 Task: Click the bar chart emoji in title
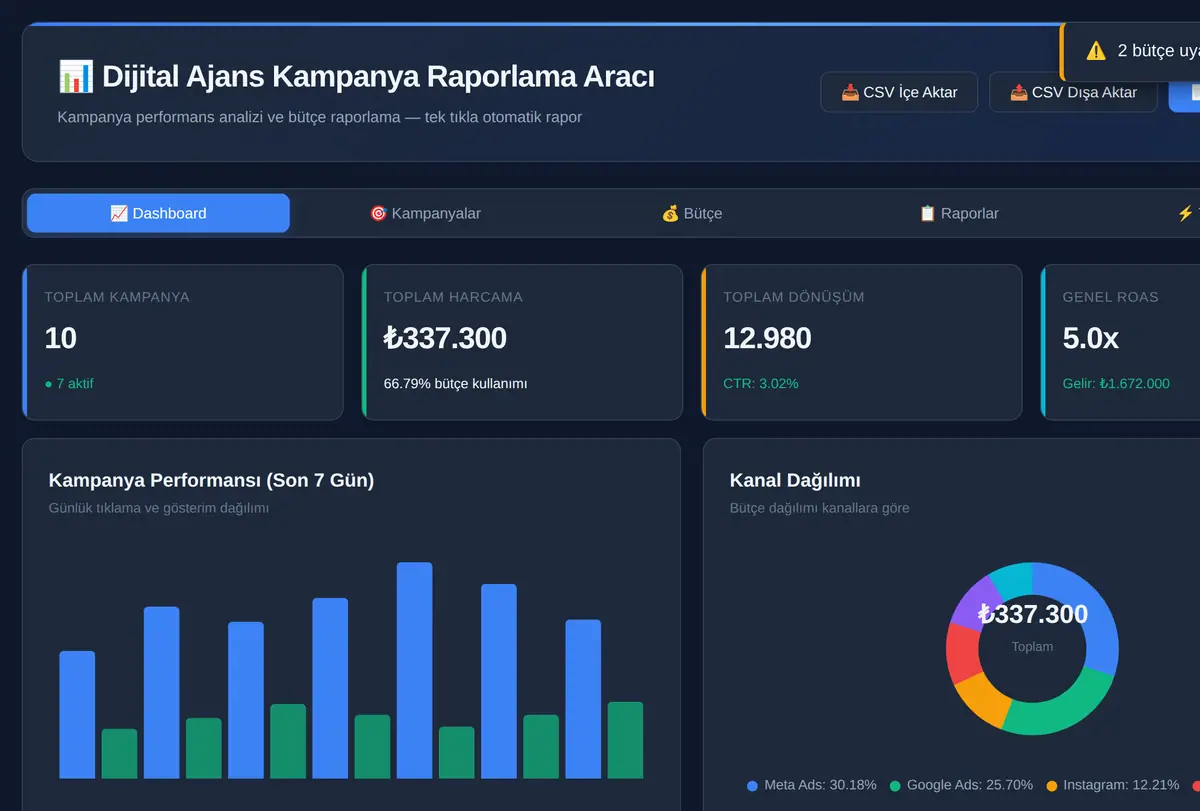click(76, 76)
